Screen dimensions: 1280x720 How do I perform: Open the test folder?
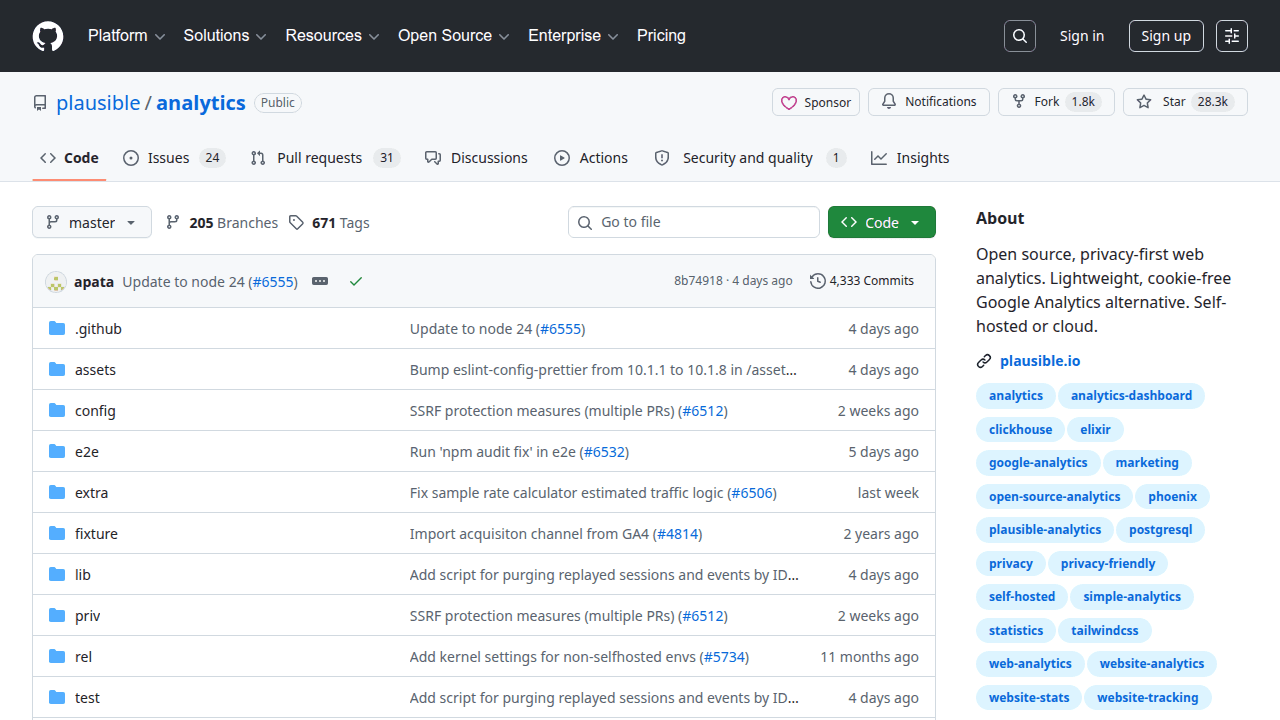point(87,698)
